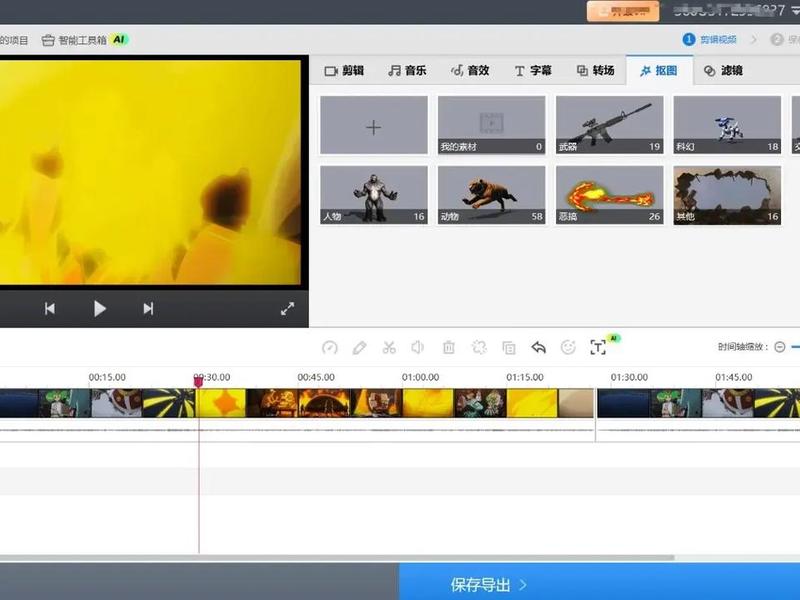Open the 科幻 sci-fi category
The width and height of the screenshot is (800, 600).
[727, 125]
